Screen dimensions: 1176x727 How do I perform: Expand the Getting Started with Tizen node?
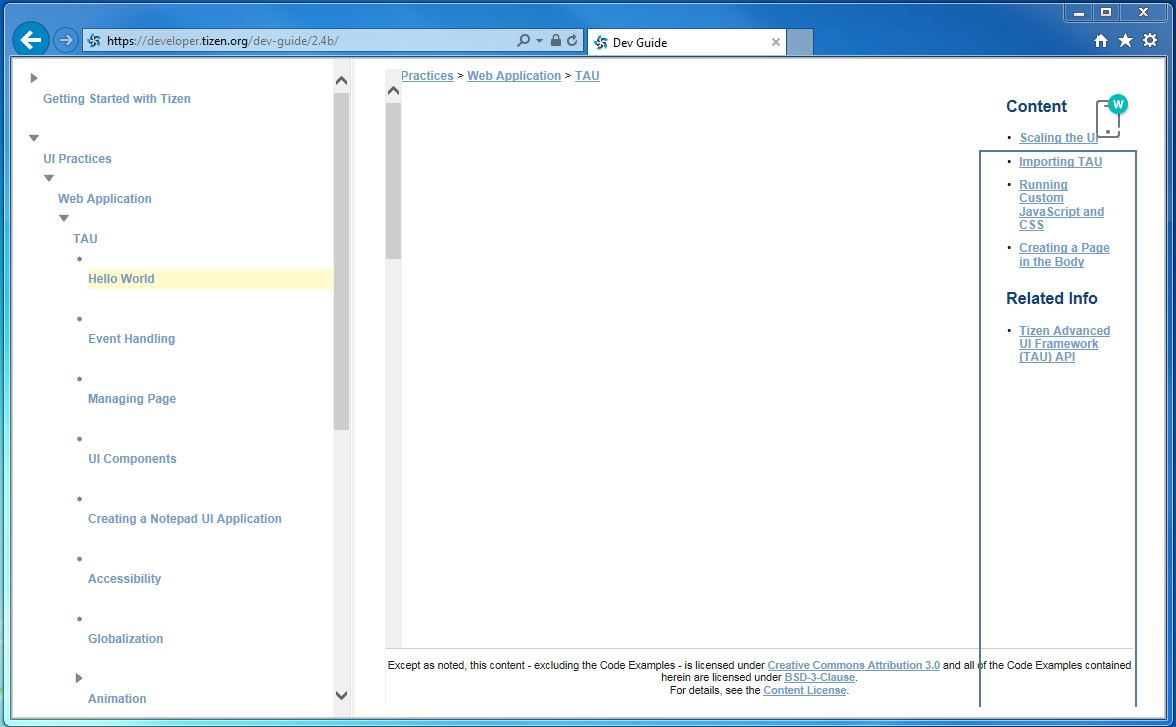(34, 78)
